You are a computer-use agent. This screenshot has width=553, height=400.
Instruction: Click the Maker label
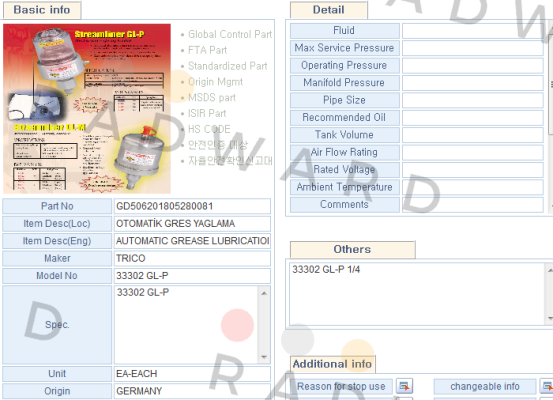pyautogui.click(x=57, y=258)
